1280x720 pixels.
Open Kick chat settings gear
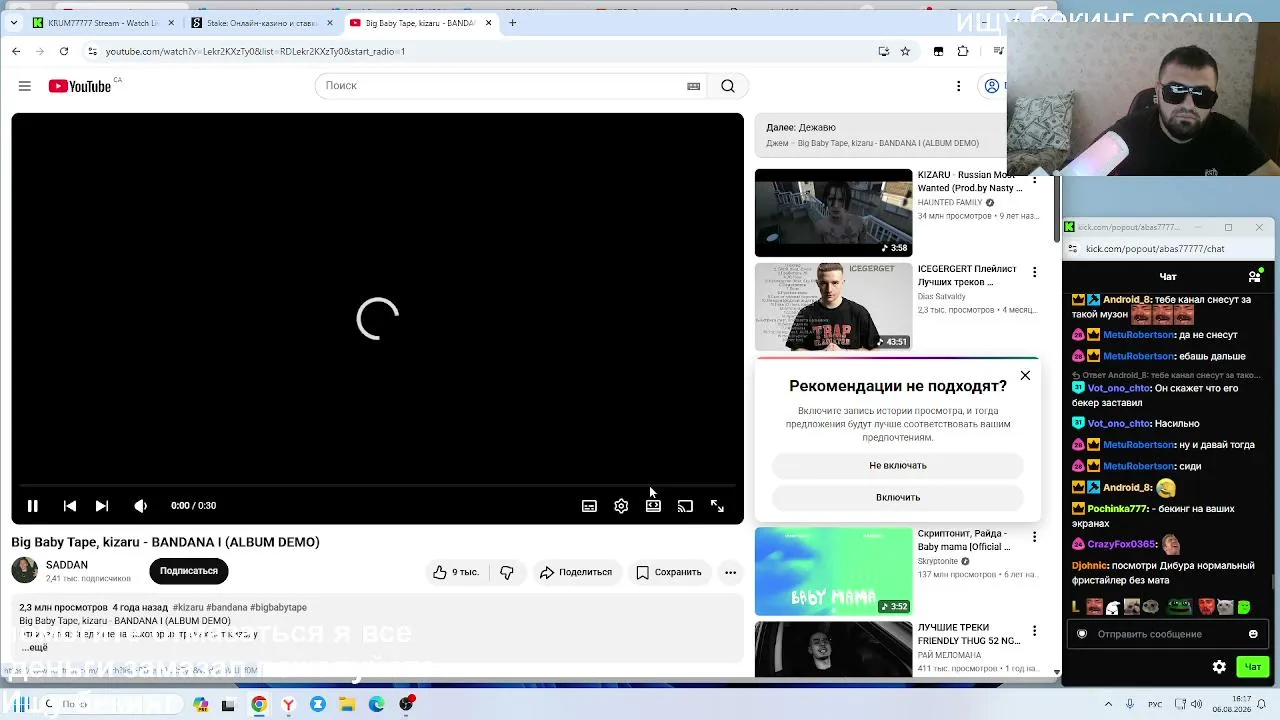click(x=1219, y=667)
